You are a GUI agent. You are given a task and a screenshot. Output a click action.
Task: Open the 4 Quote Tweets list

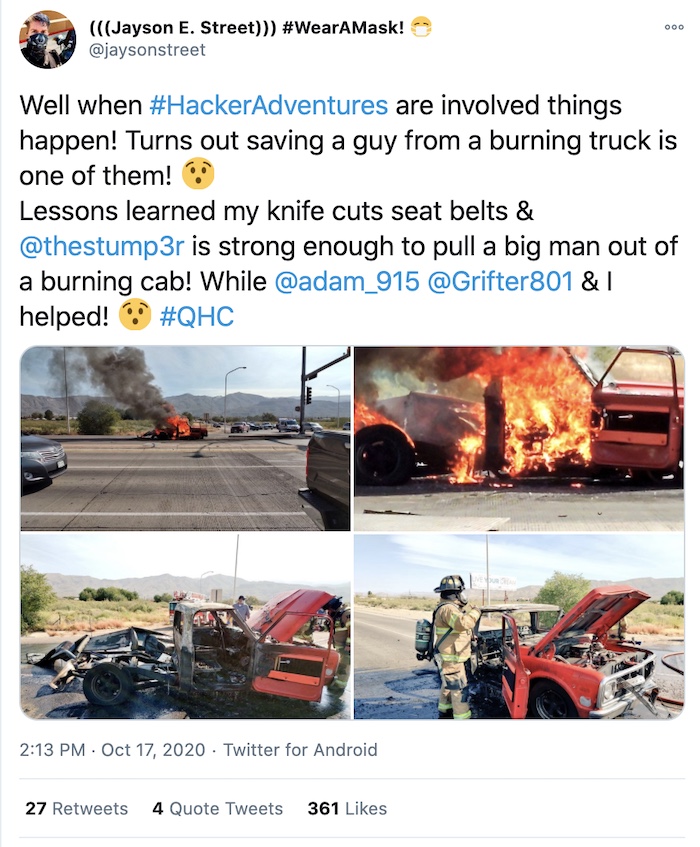(x=218, y=809)
